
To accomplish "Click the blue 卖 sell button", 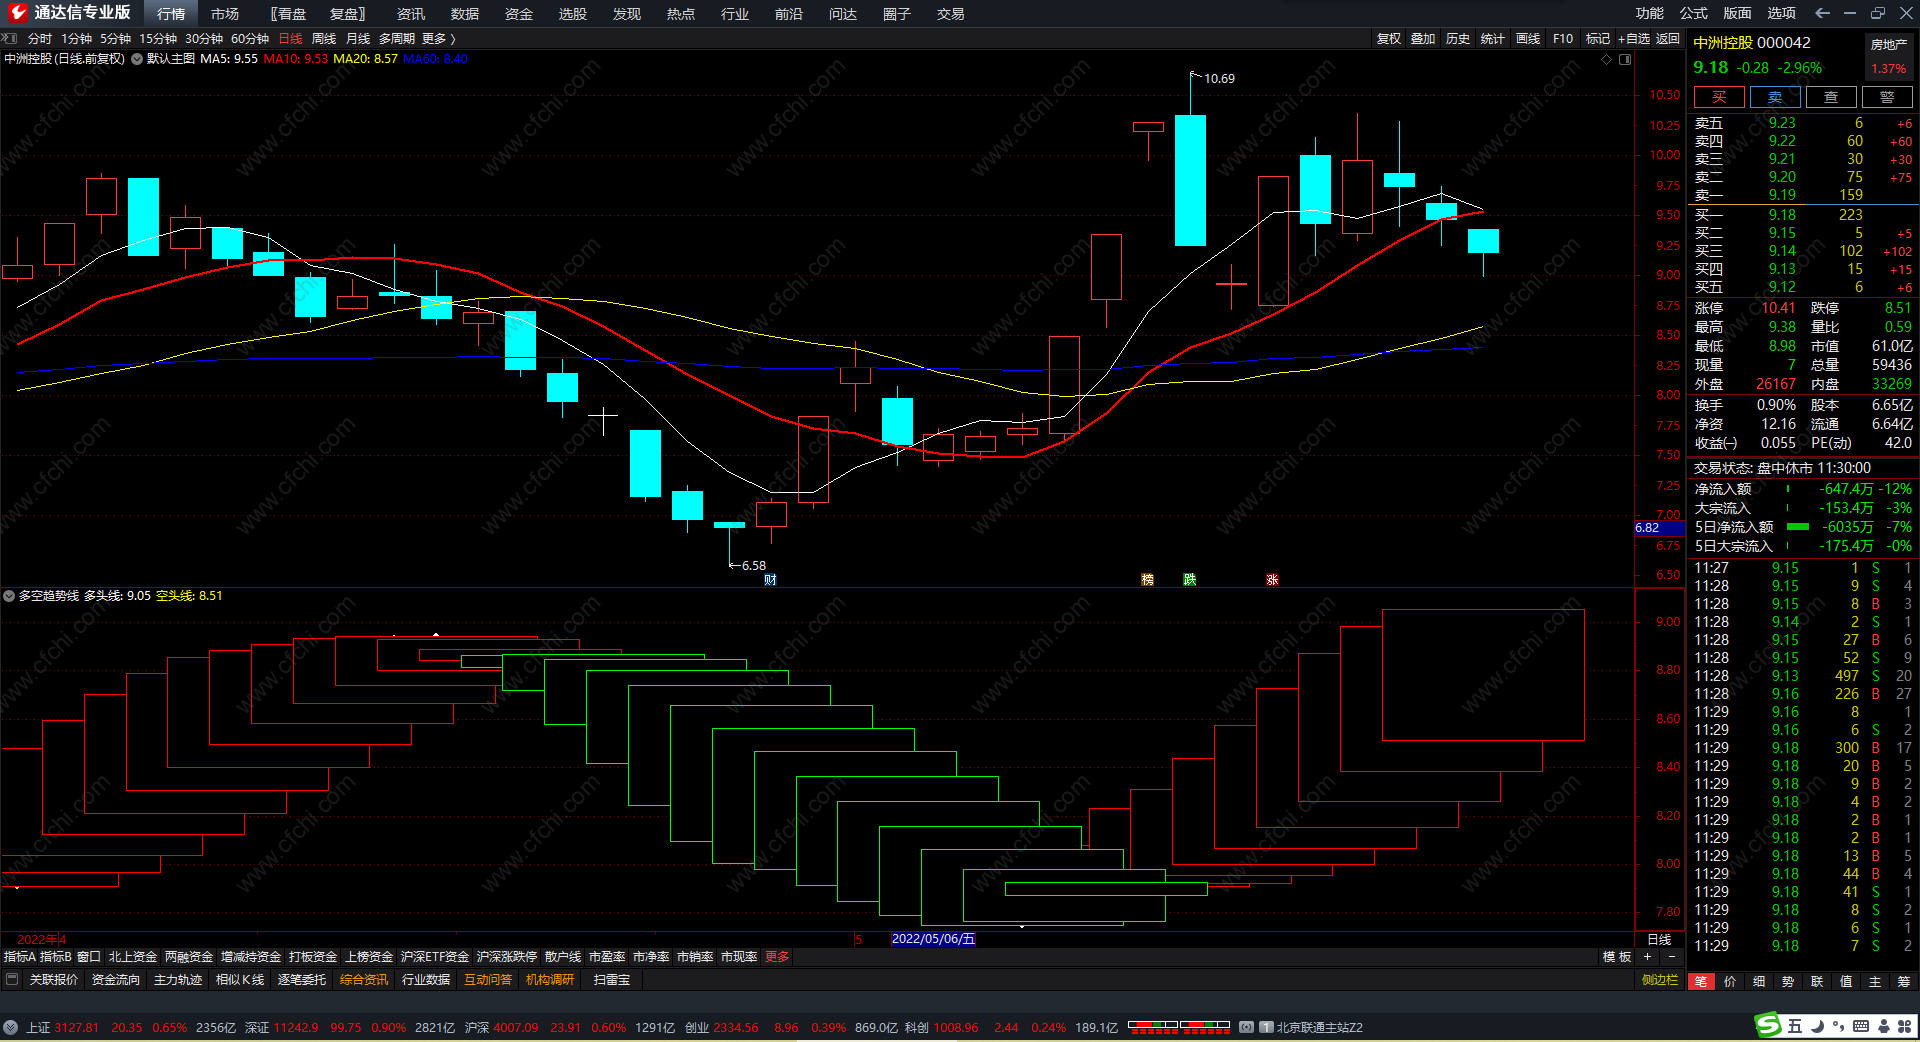I will tap(1775, 97).
